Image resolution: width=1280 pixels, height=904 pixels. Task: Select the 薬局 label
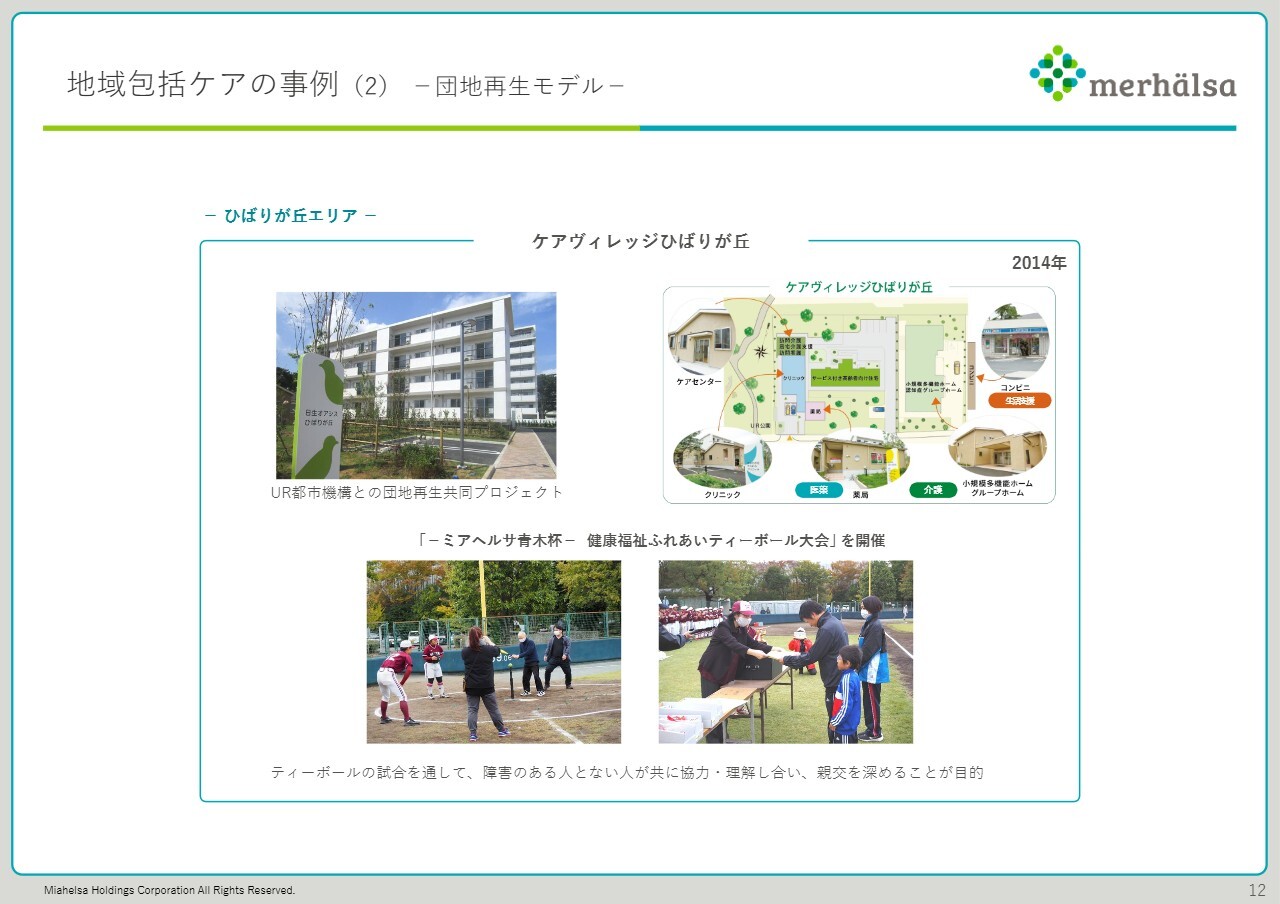861,494
